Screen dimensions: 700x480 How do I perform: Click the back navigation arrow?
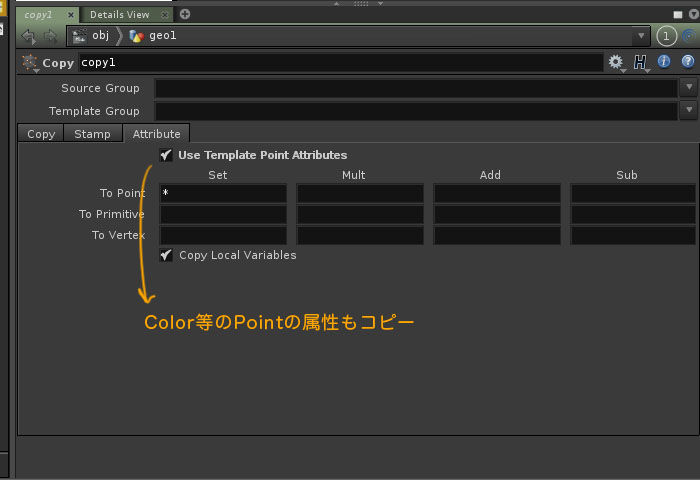[x=28, y=36]
